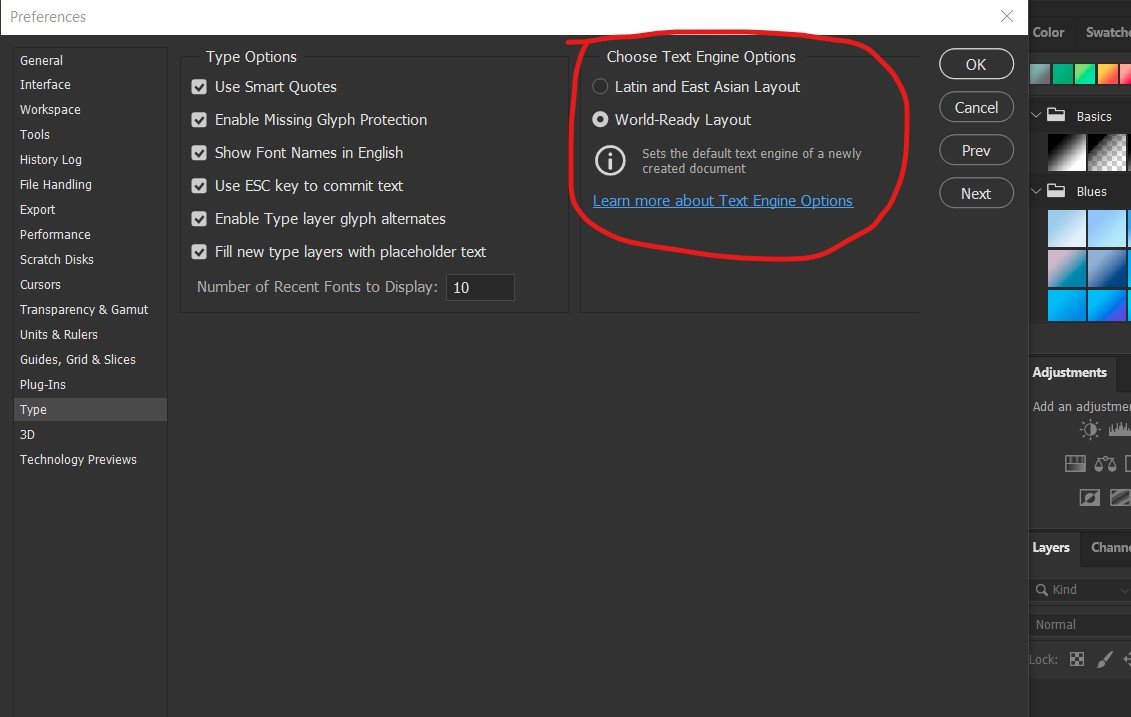Add a Hue/Saturation adjustment
The image size is (1131, 717).
[x=1075, y=464]
